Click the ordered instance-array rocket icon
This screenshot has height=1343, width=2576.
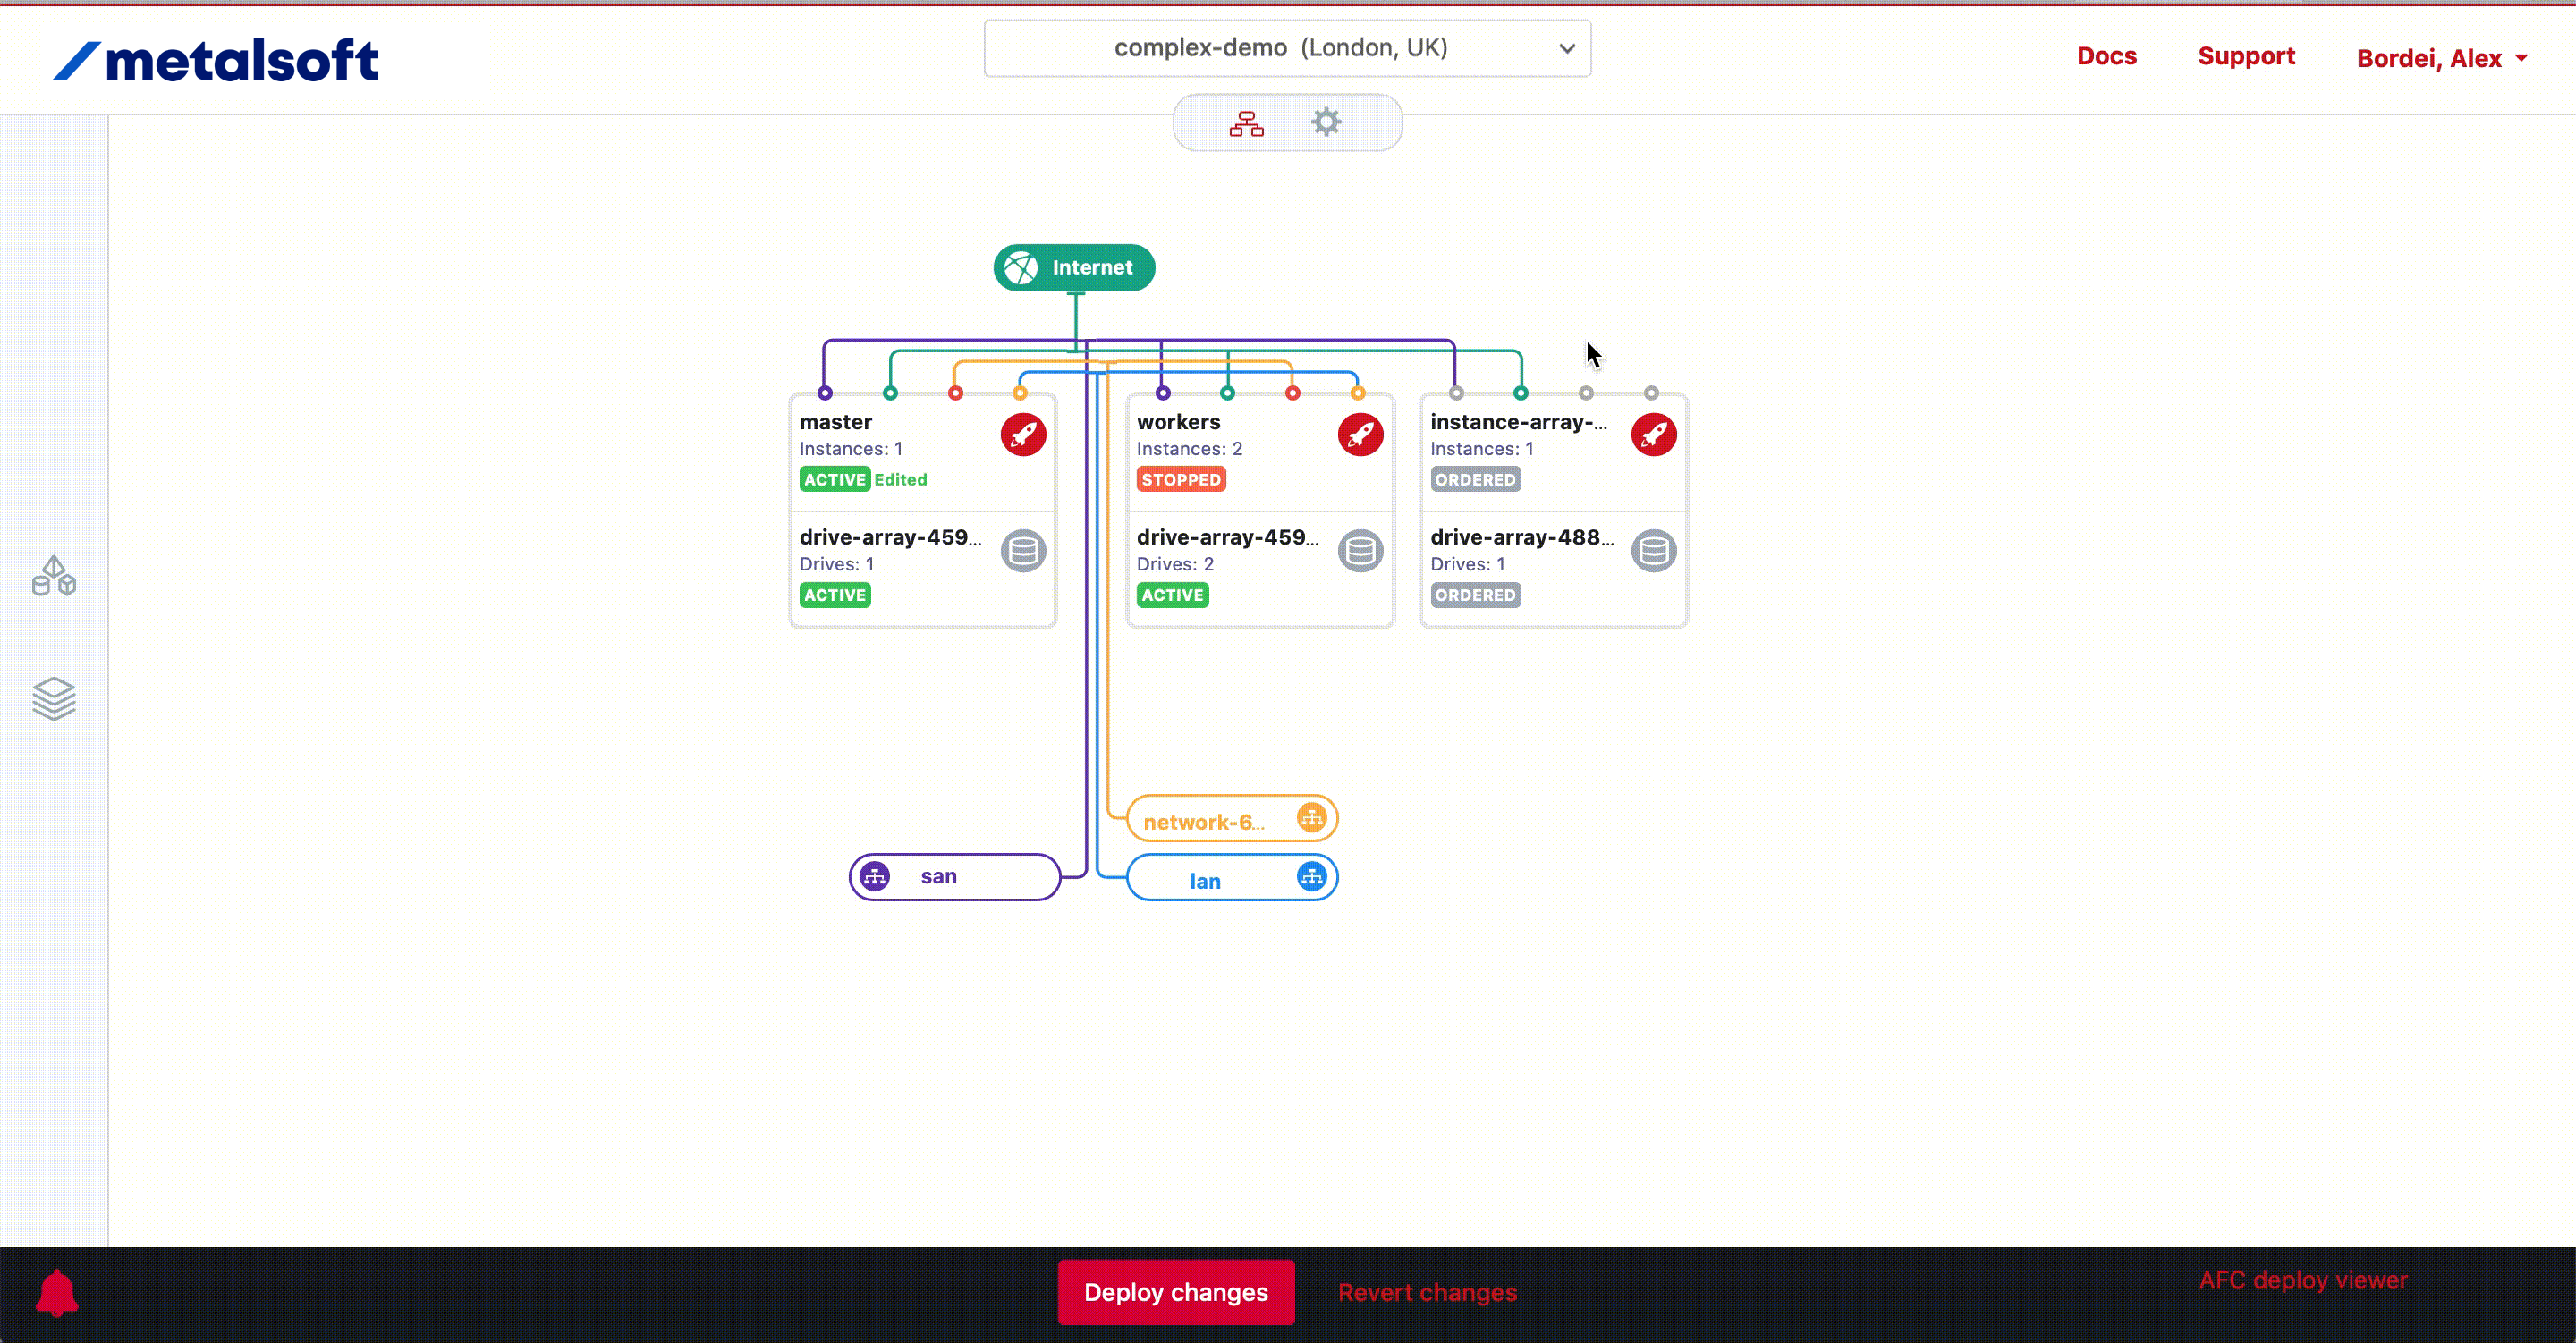pyautogui.click(x=1653, y=435)
